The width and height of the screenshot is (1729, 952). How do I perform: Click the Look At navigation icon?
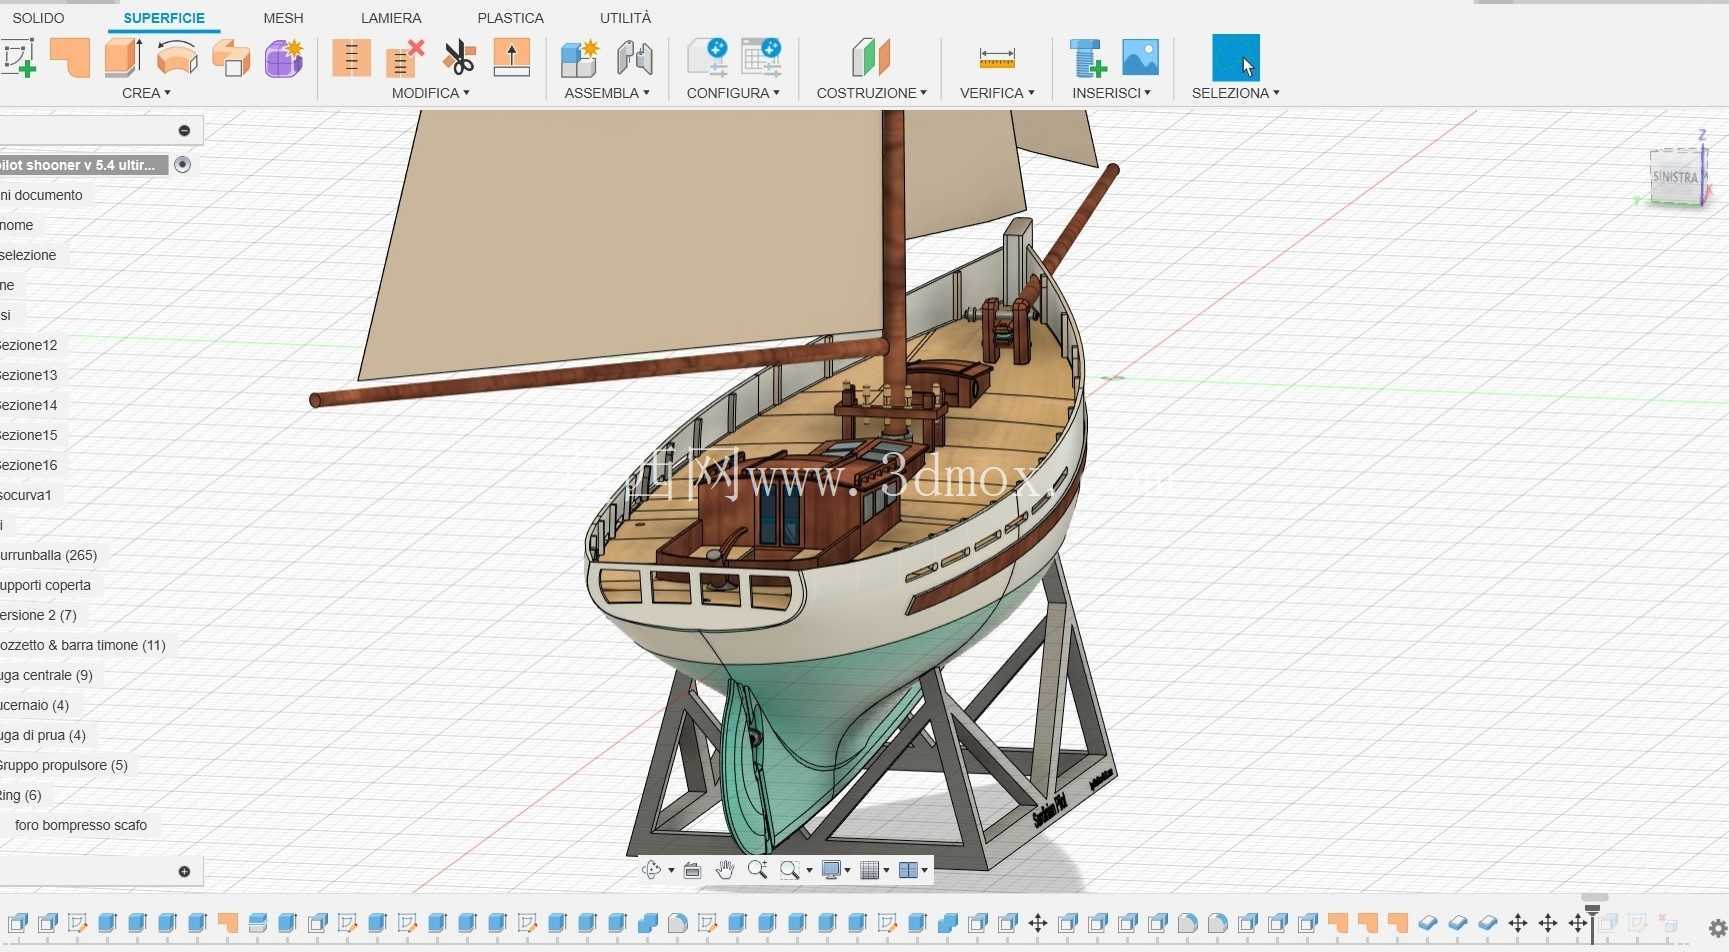tap(692, 870)
